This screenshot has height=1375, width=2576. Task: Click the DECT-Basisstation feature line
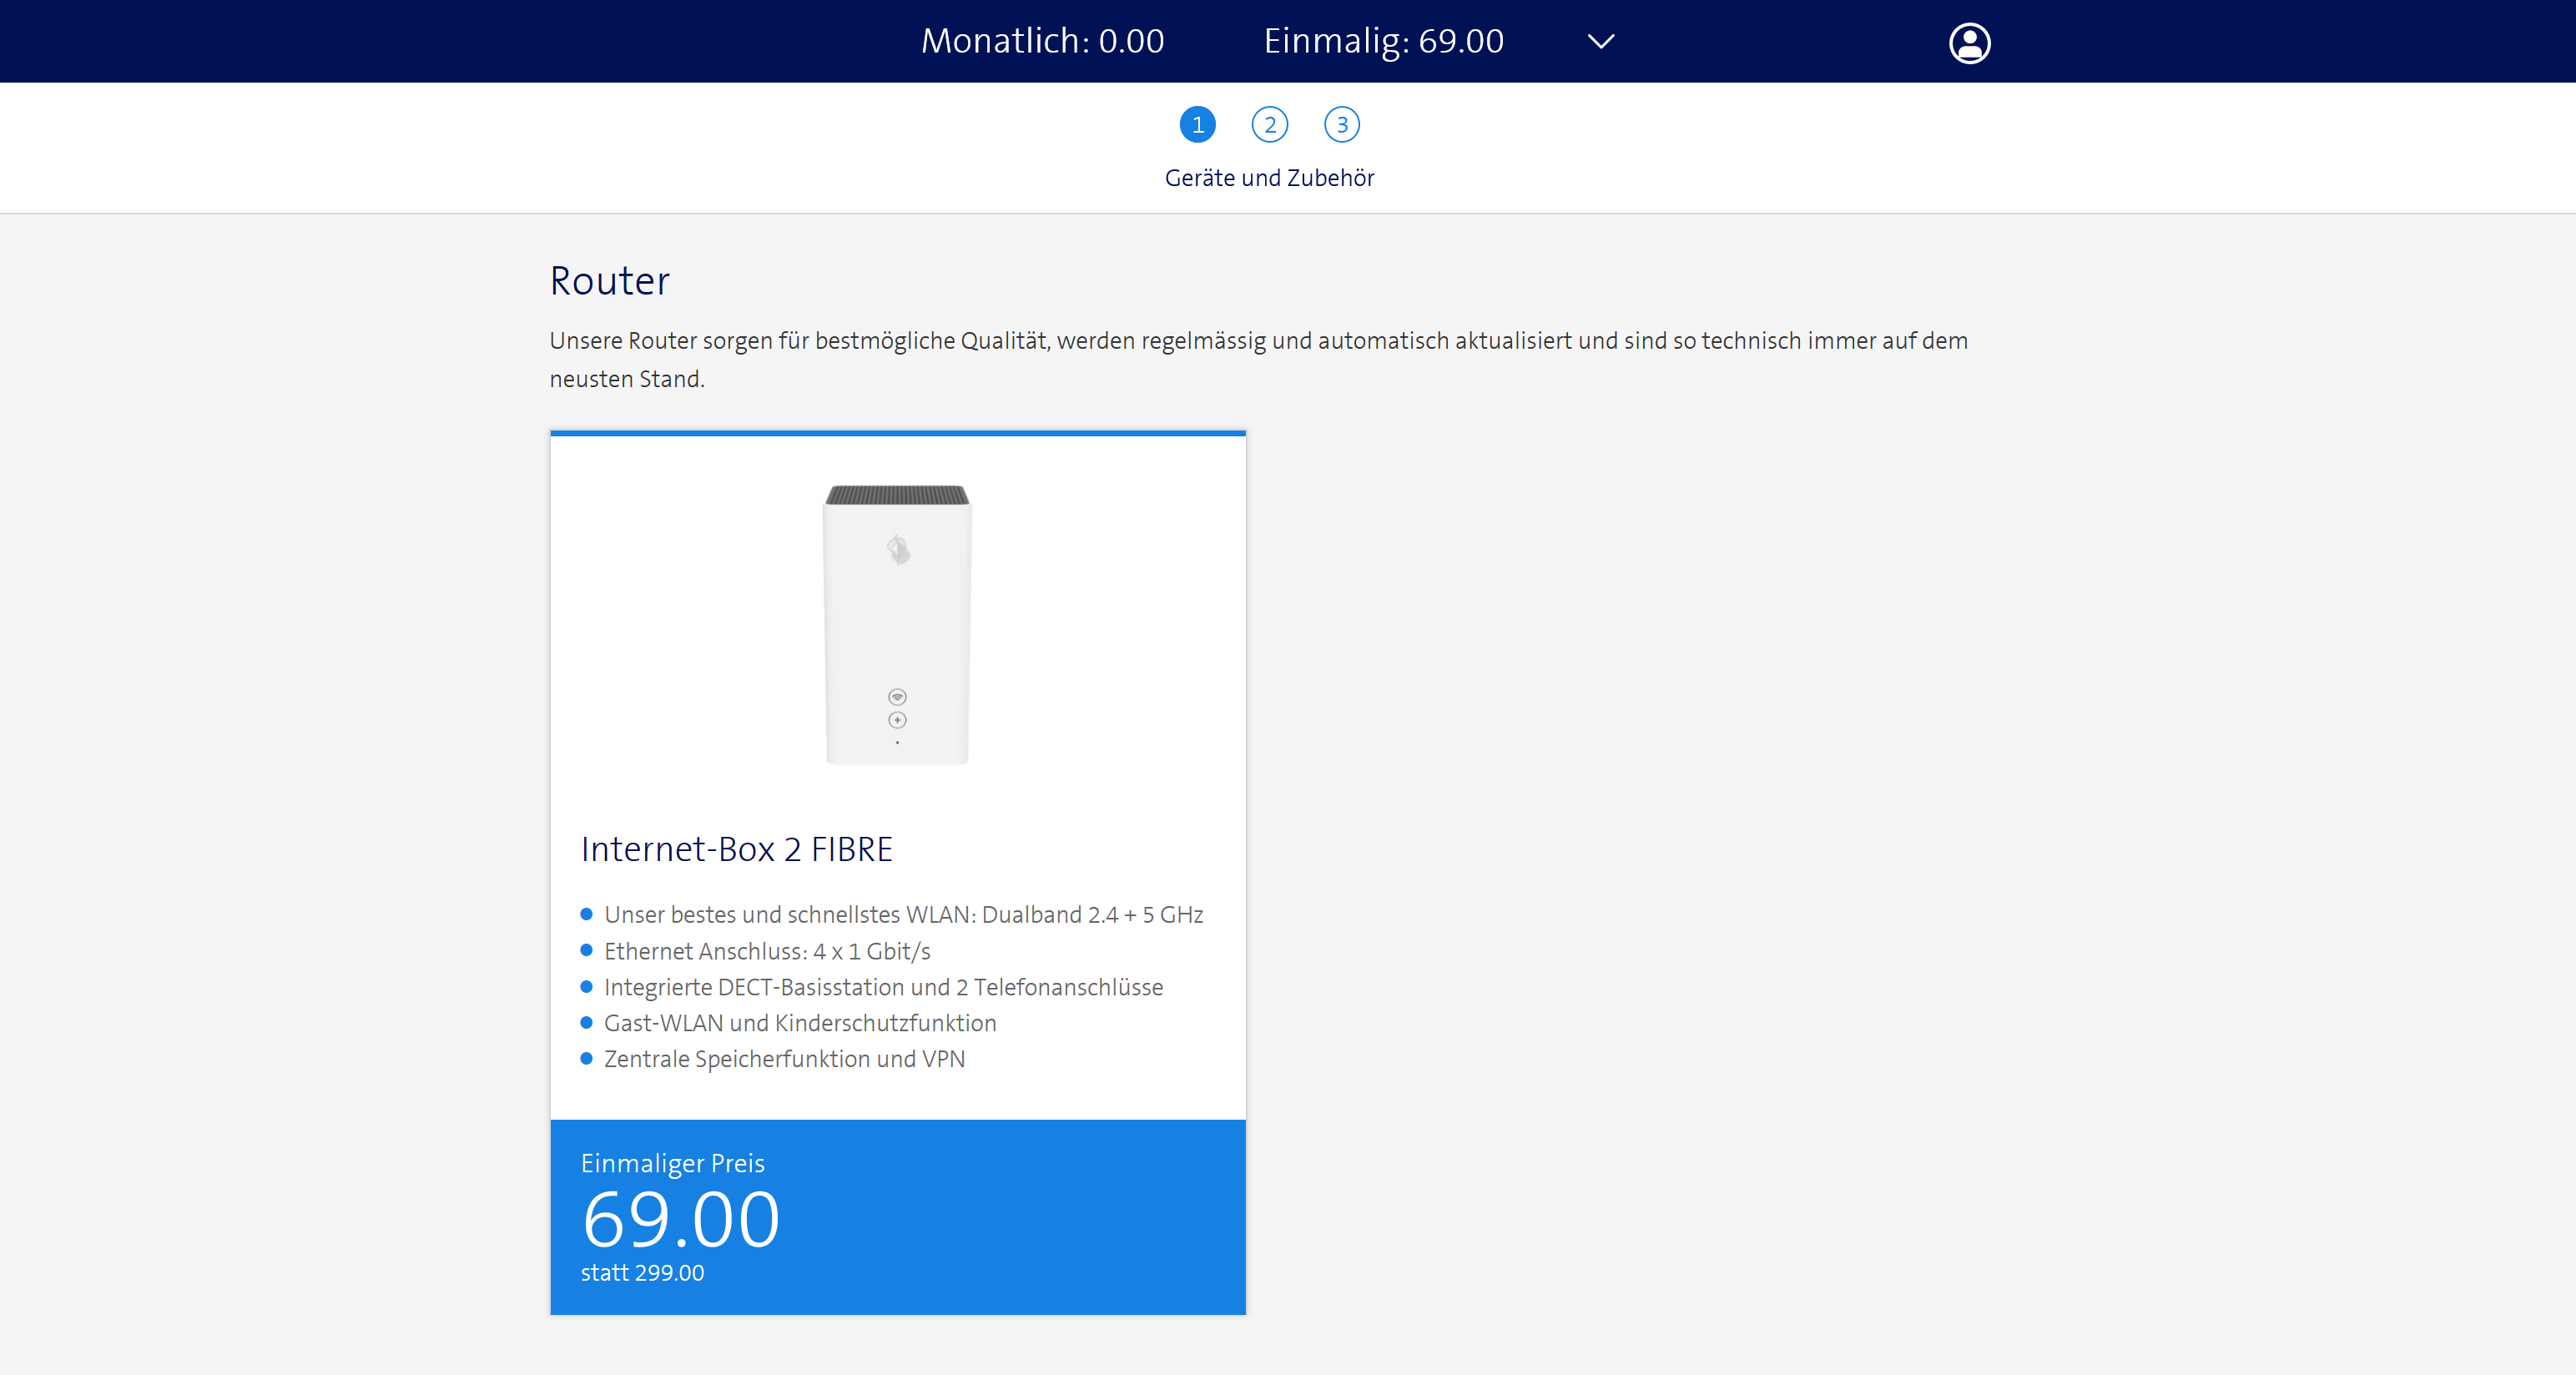click(x=883, y=987)
